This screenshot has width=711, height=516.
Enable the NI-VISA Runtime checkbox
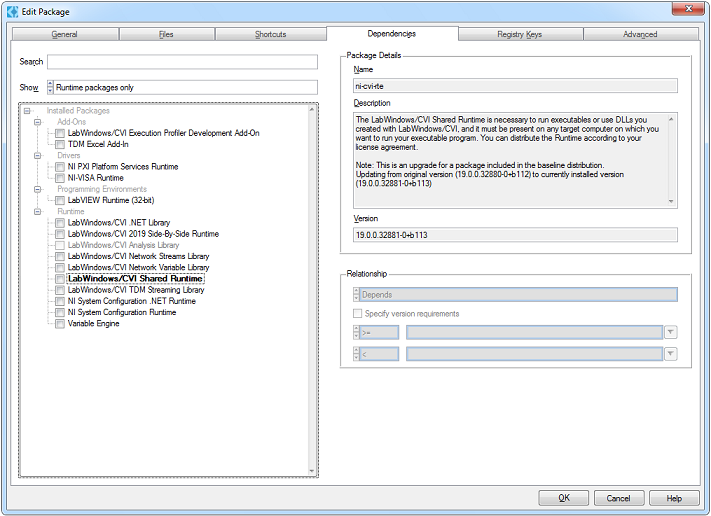click(x=60, y=178)
